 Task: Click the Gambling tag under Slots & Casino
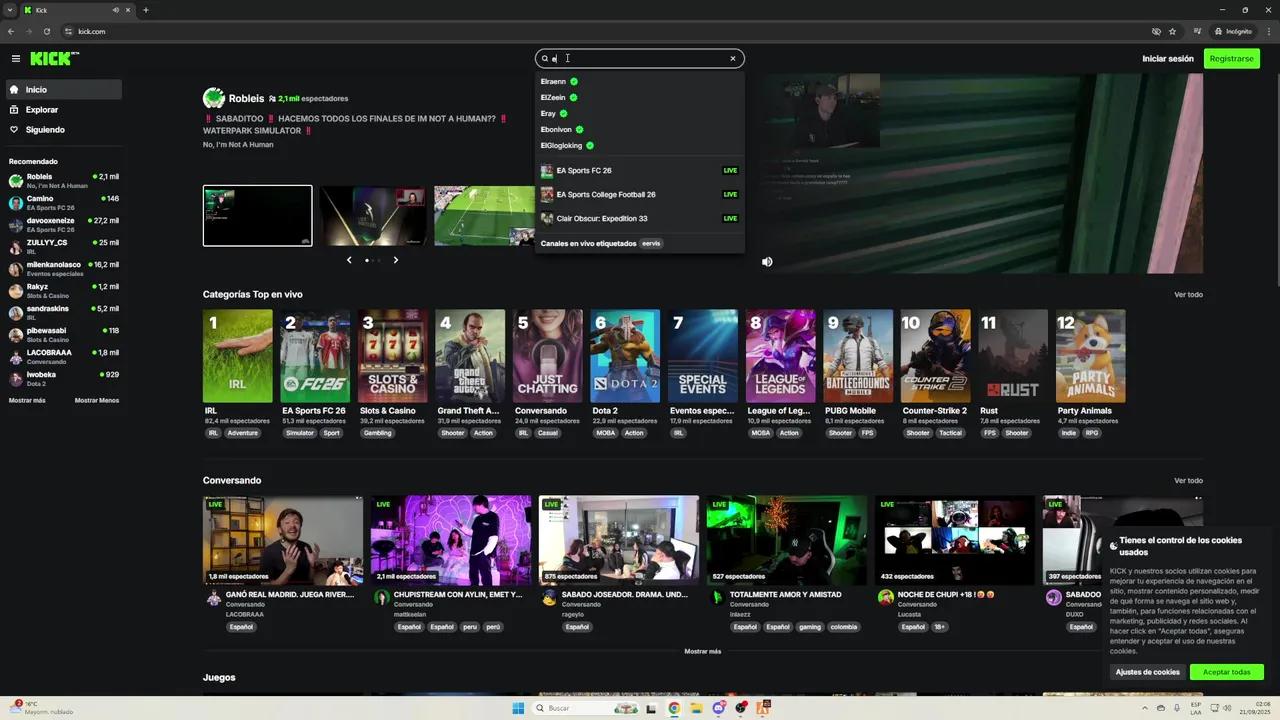pyautogui.click(x=378, y=433)
